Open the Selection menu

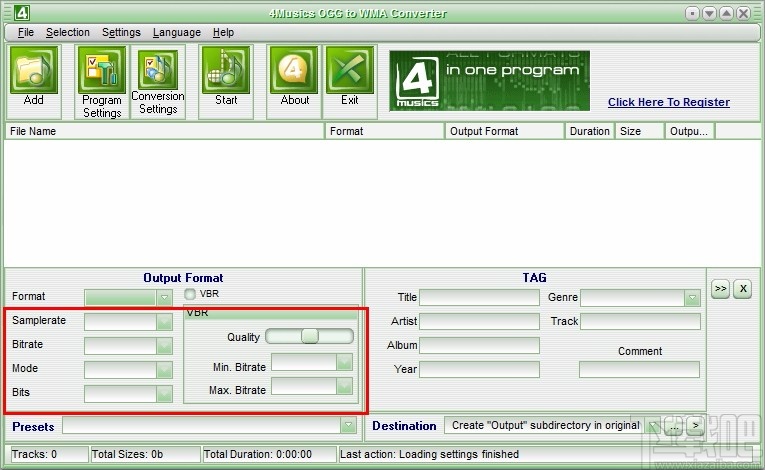(68, 32)
